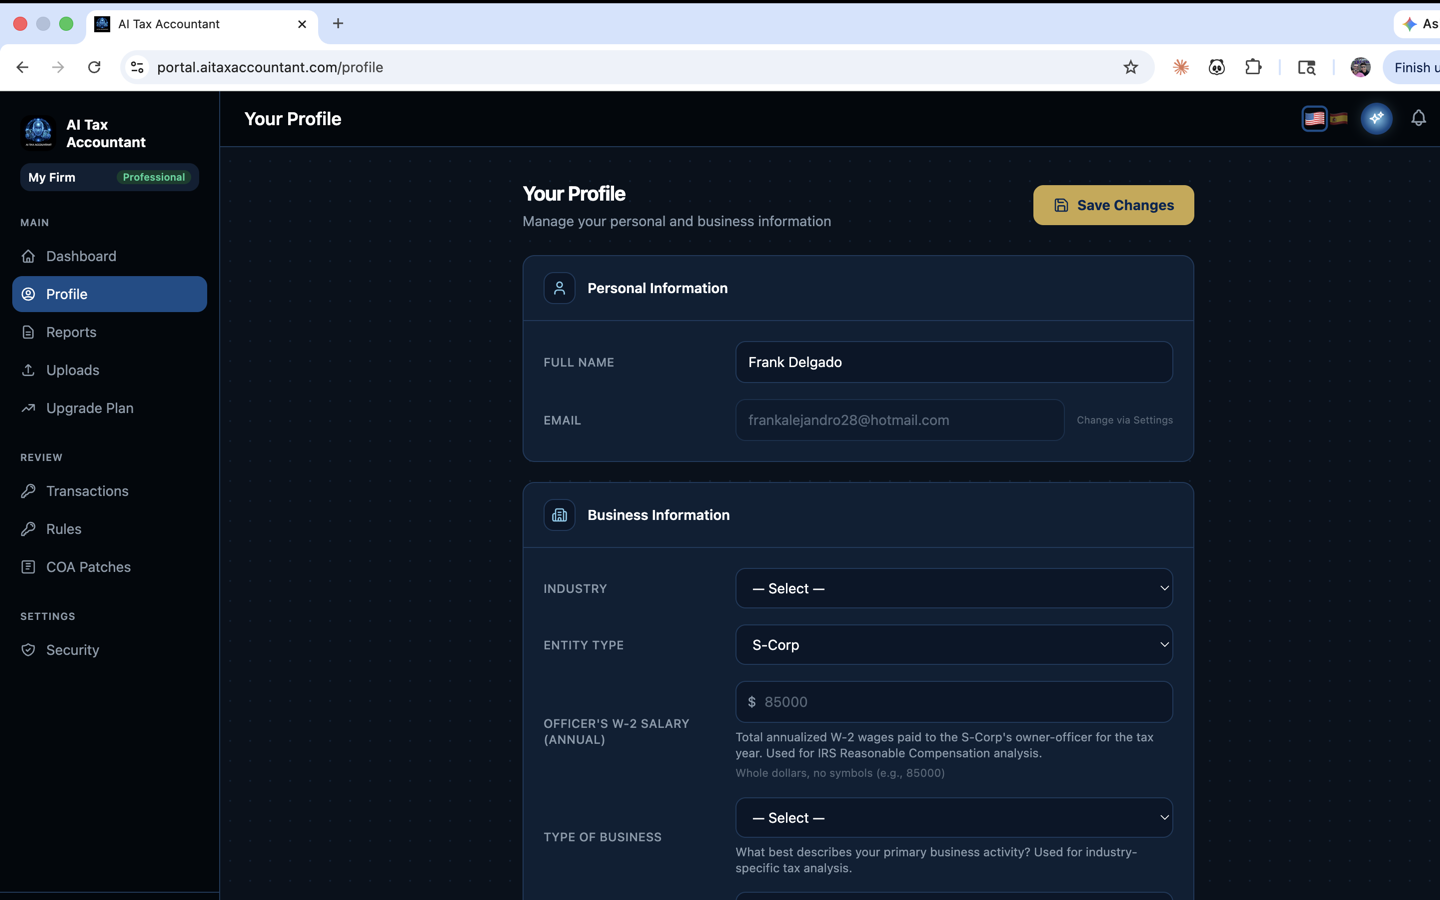Open the AI assistant sparkle icon

(1377, 119)
